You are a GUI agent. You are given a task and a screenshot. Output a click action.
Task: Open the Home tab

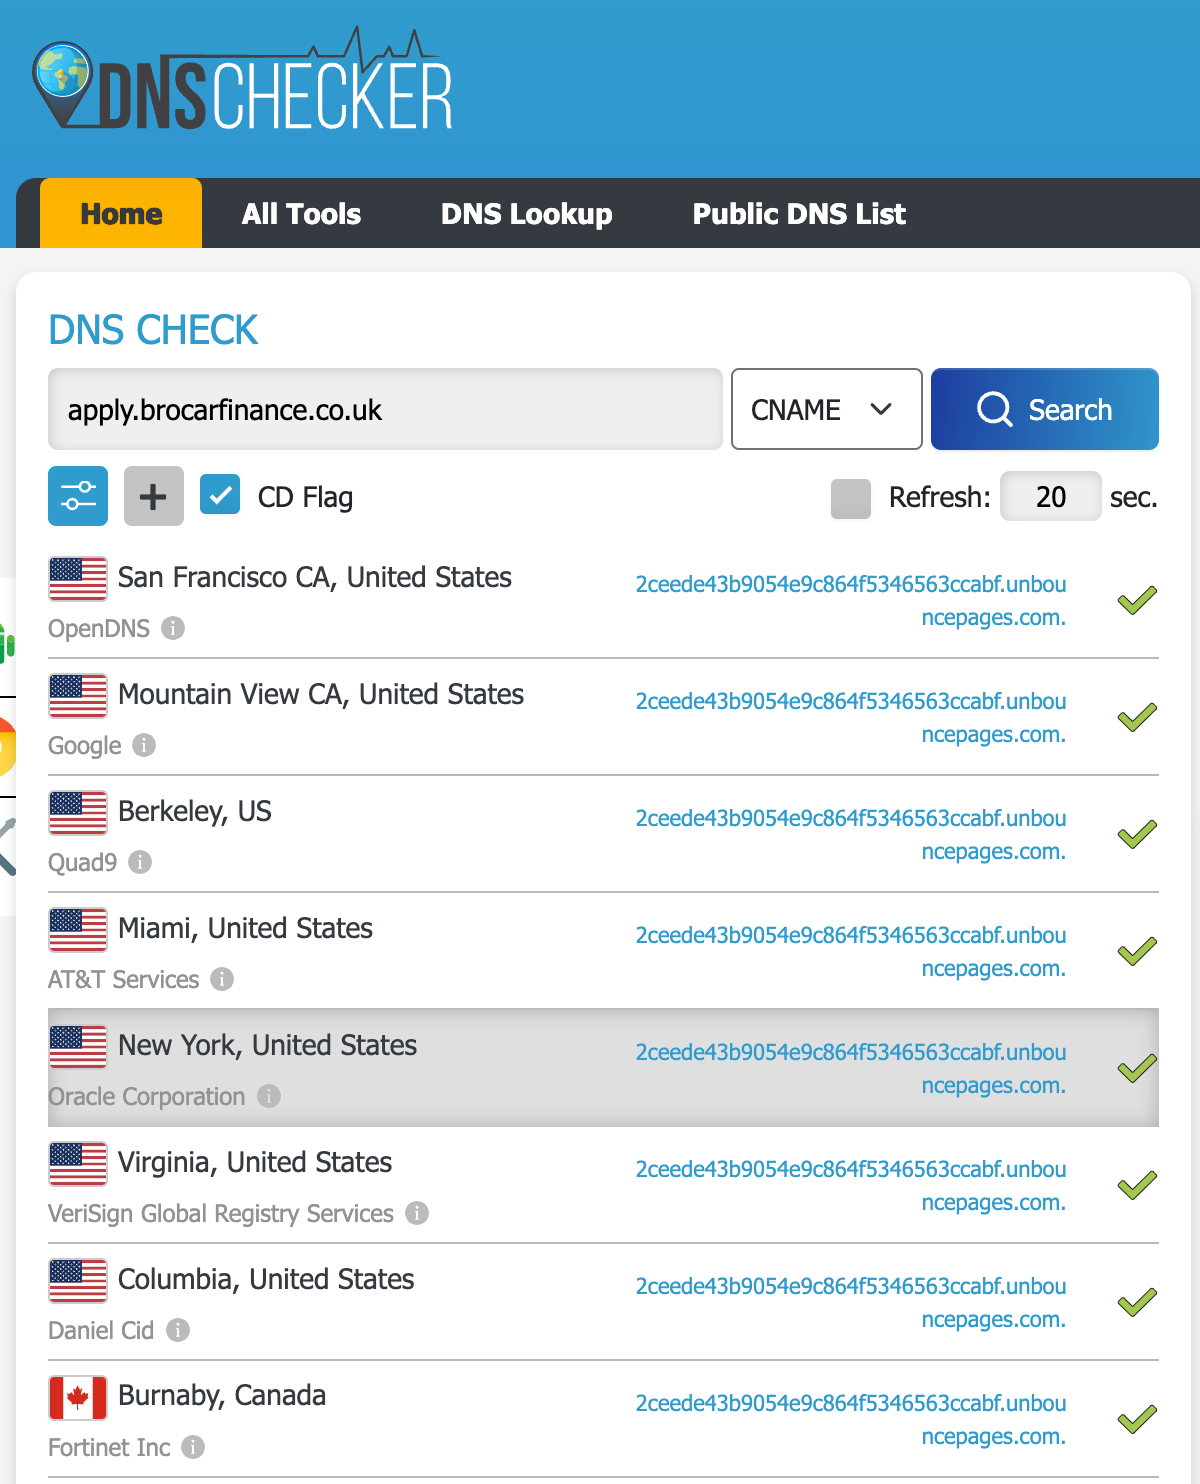121,213
